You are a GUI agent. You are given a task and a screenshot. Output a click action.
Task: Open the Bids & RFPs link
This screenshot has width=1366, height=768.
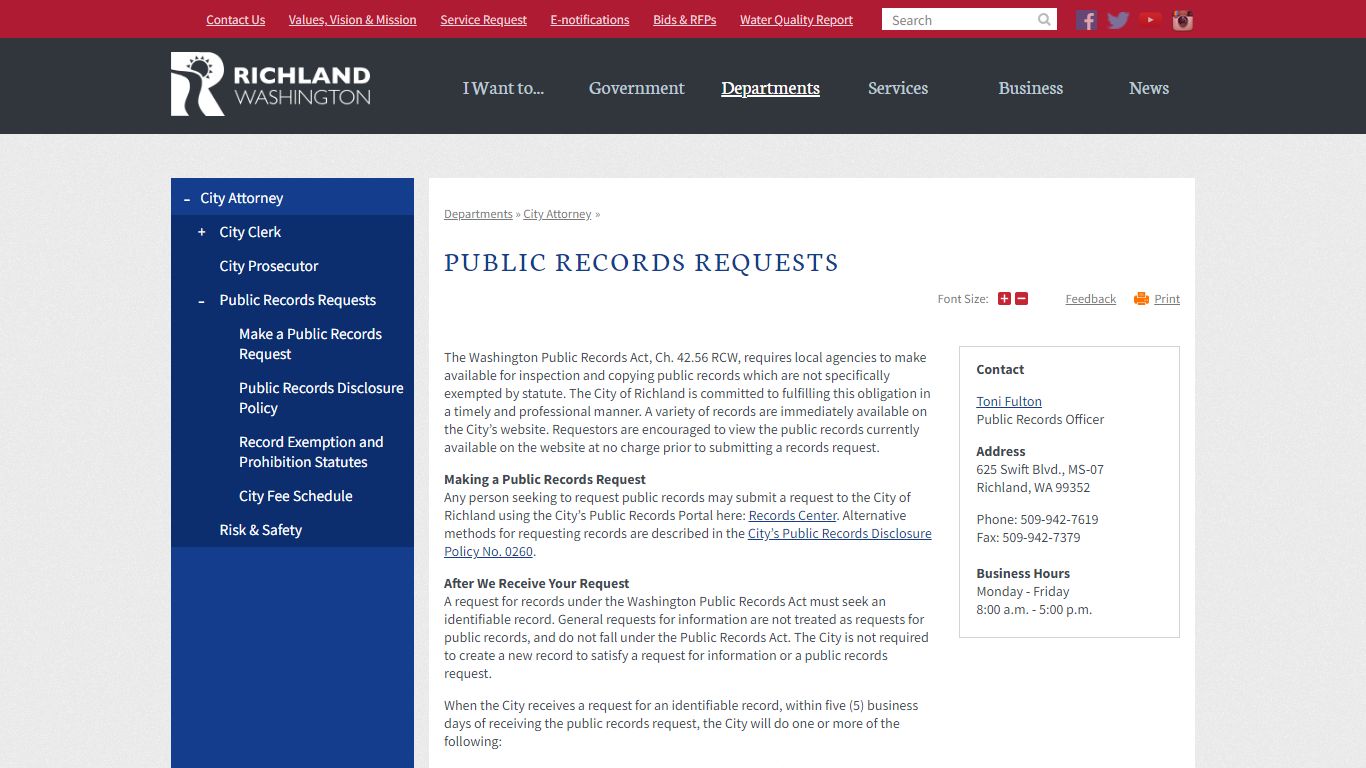point(685,20)
